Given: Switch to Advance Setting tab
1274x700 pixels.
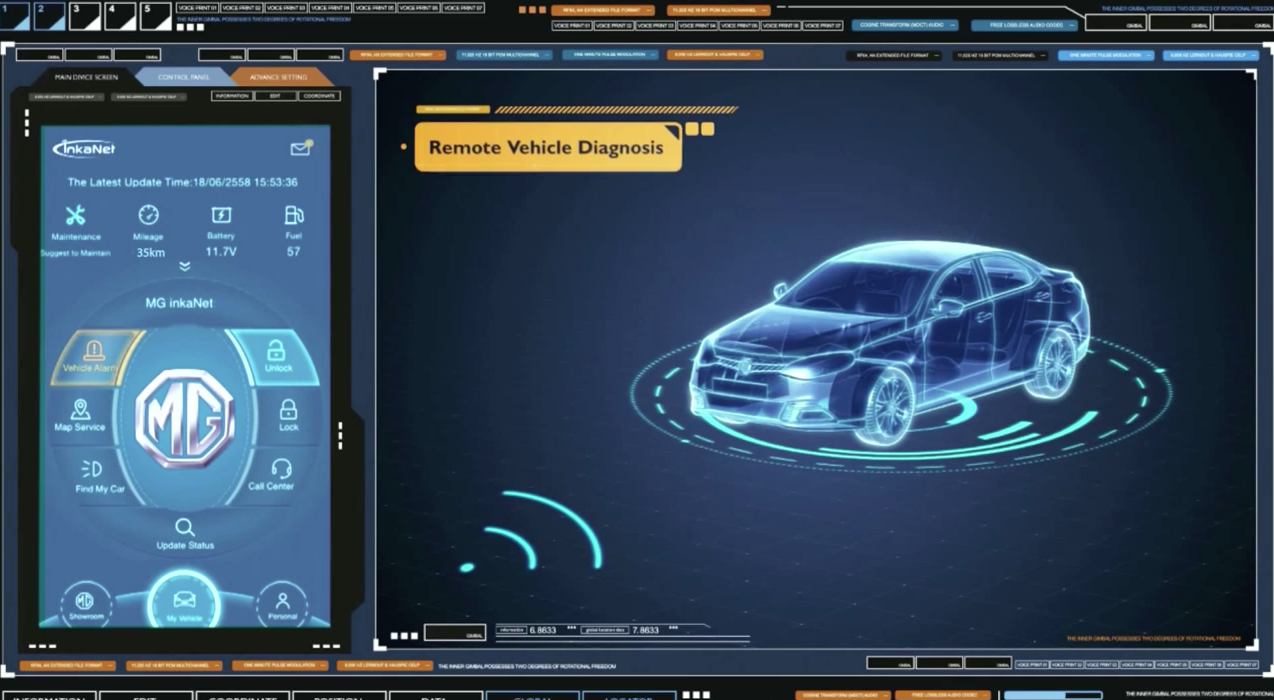Looking at the screenshot, I should point(279,77).
